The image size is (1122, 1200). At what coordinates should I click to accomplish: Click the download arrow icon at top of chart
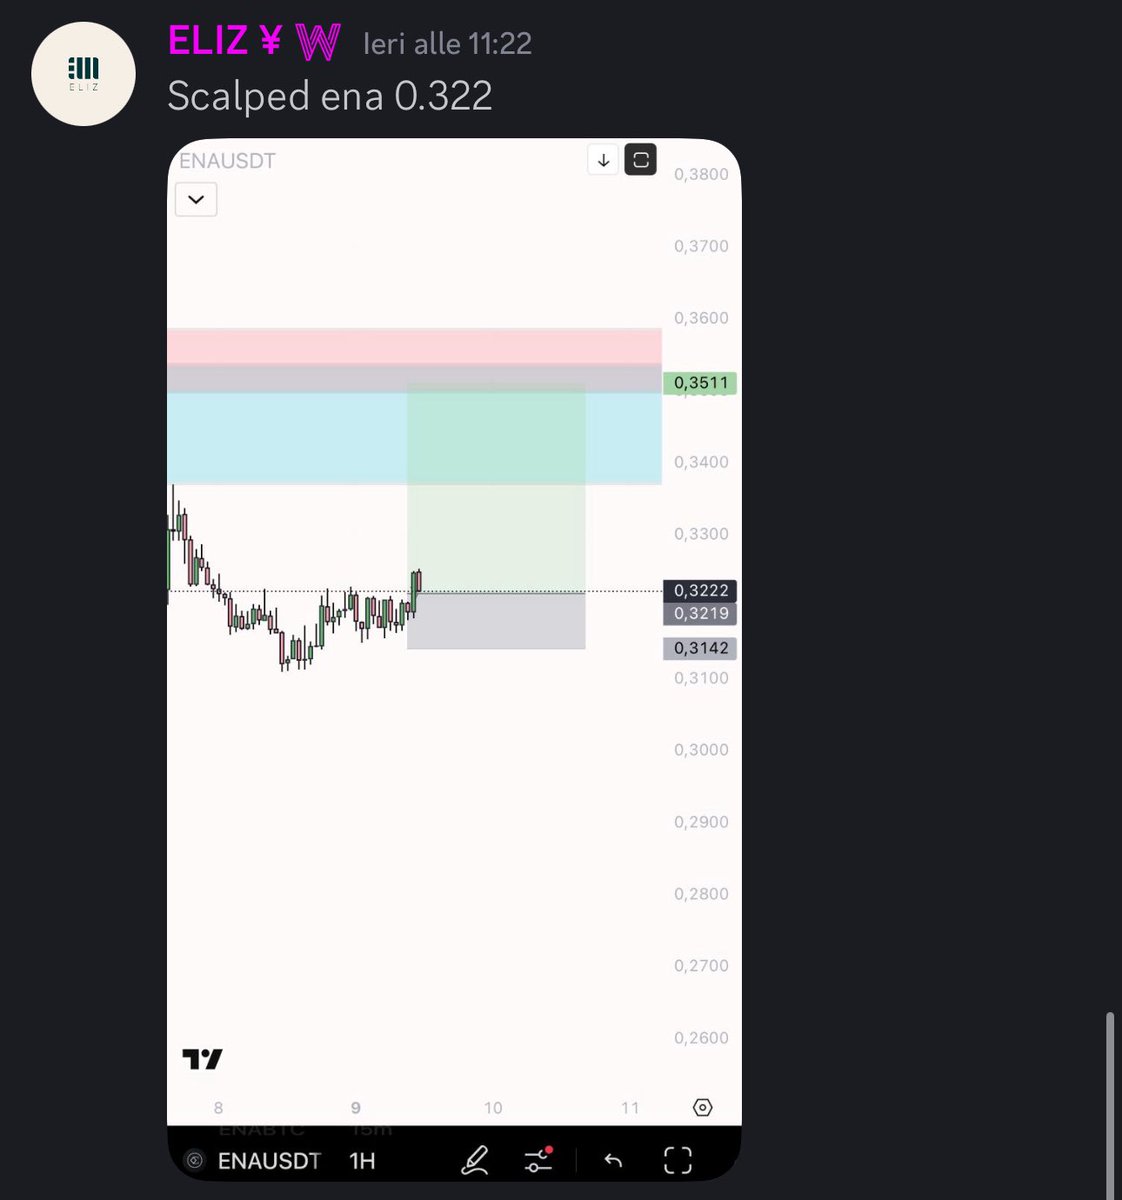(x=603, y=160)
